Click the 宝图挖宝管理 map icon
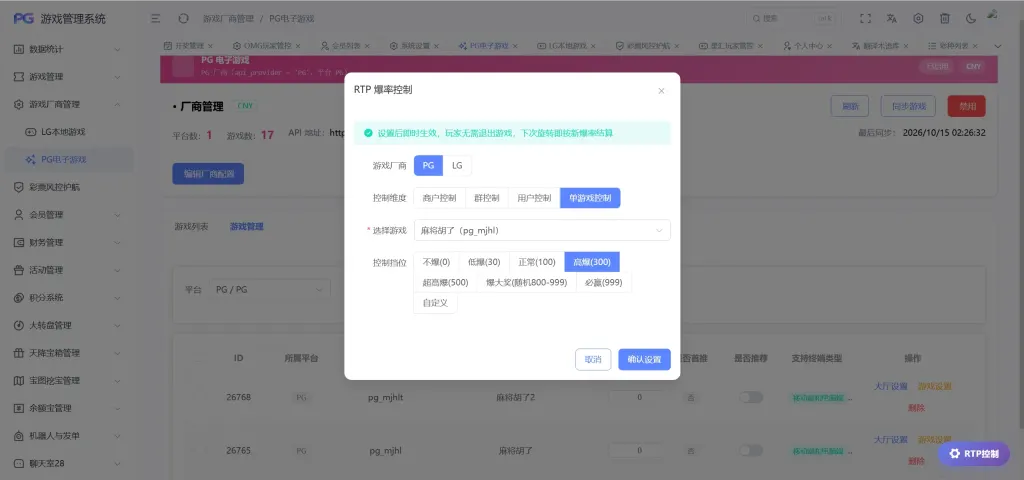This screenshot has width=1024, height=480. 19,380
